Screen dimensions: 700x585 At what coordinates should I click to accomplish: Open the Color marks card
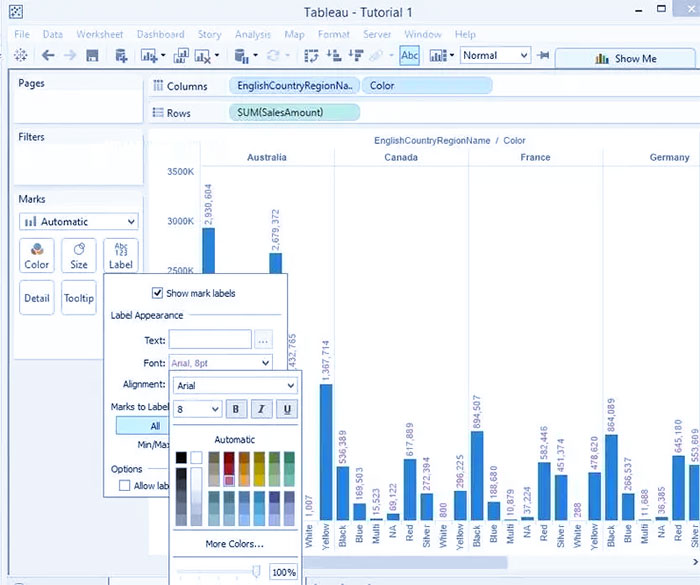coord(37,255)
